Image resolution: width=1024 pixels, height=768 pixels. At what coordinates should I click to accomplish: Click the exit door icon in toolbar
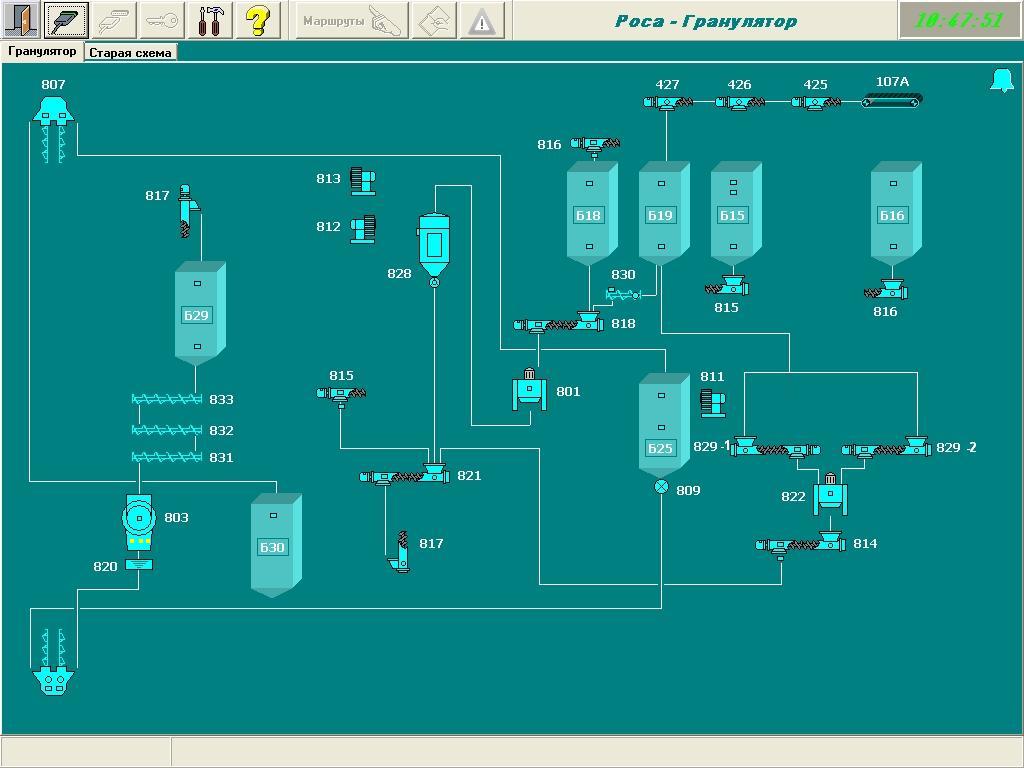[20, 20]
